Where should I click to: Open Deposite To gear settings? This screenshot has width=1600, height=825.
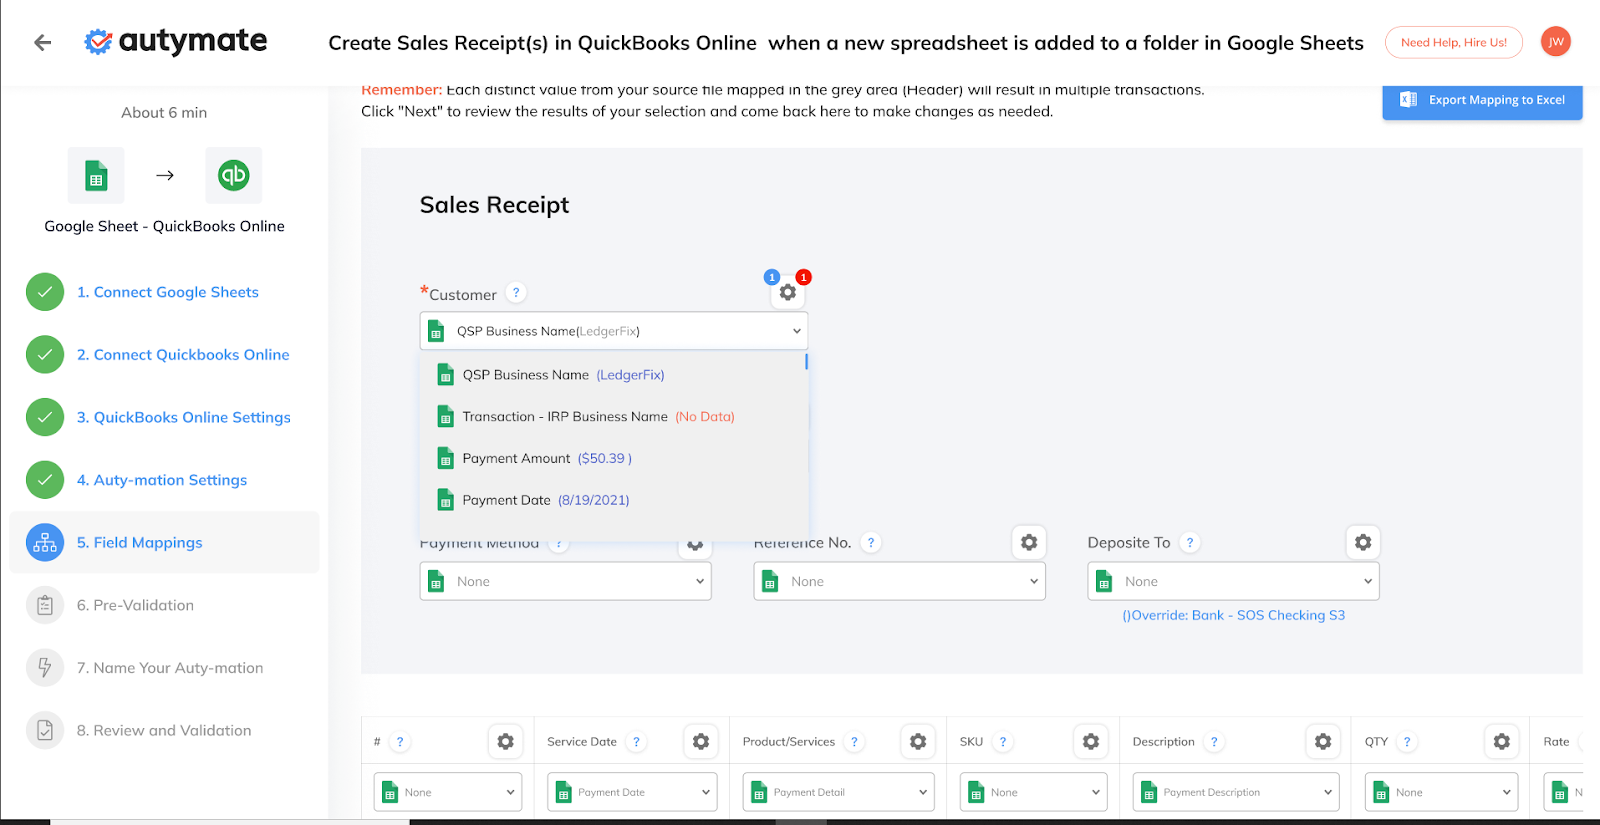tap(1363, 542)
